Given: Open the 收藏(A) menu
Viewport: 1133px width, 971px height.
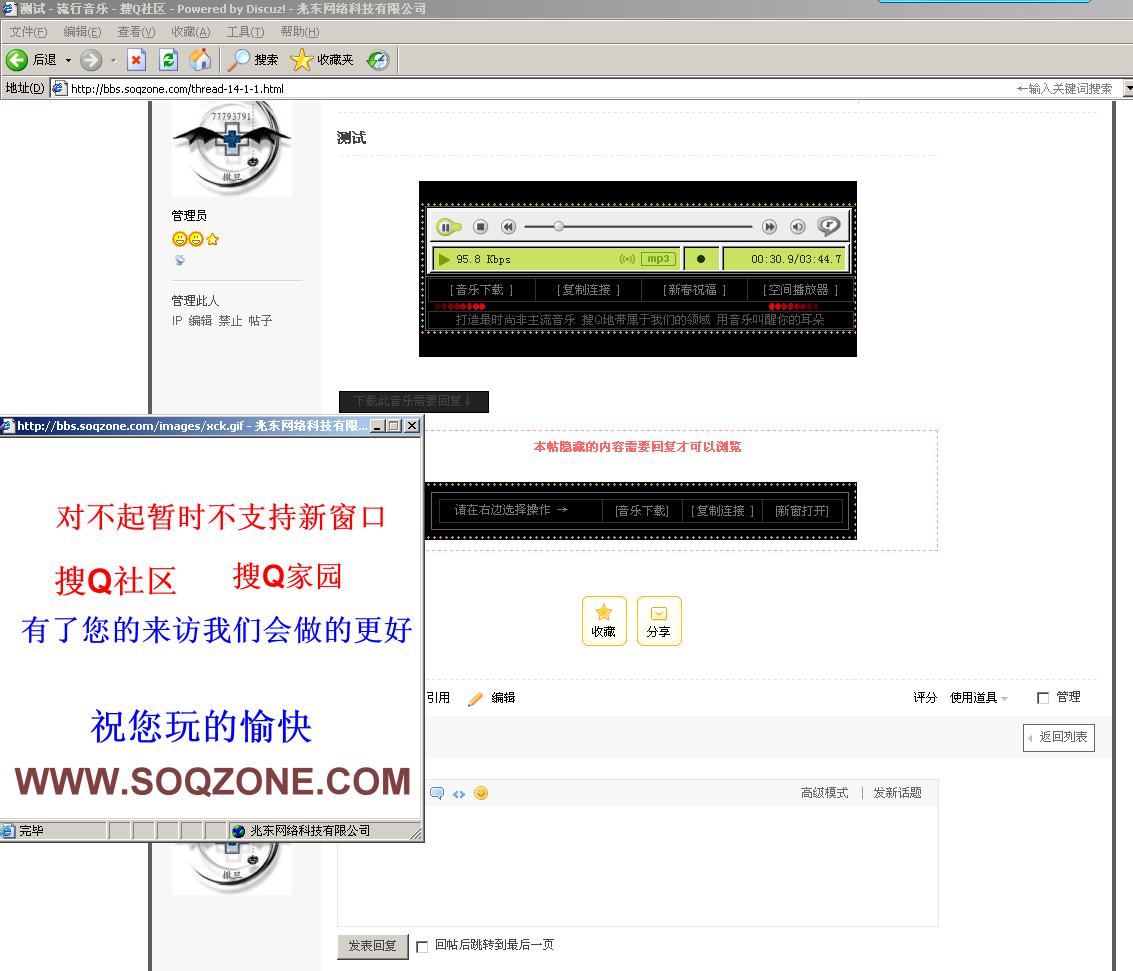Looking at the screenshot, I should [191, 32].
